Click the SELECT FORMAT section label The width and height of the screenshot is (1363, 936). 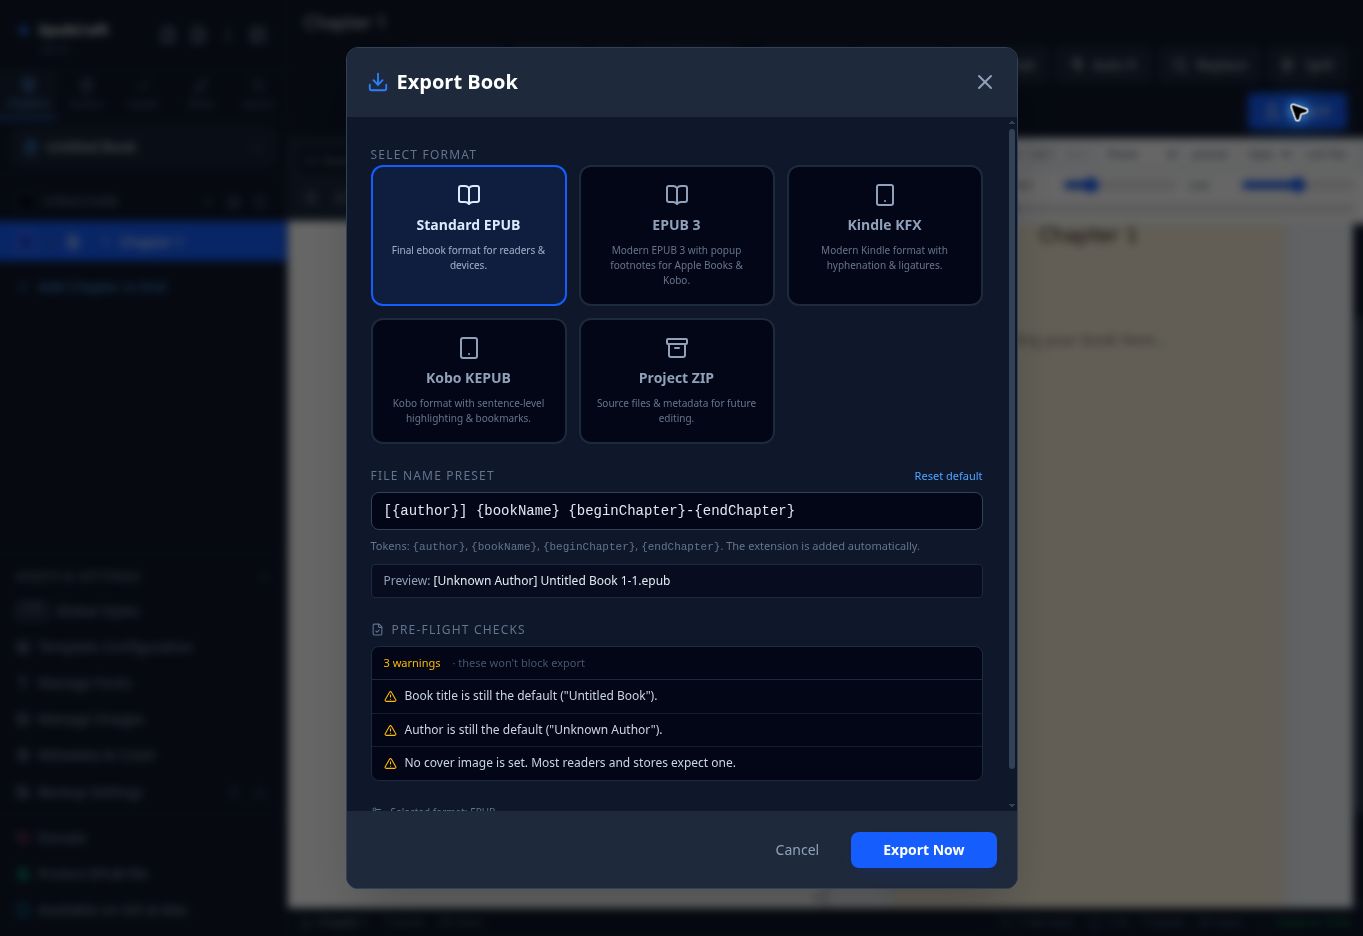tap(423, 155)
